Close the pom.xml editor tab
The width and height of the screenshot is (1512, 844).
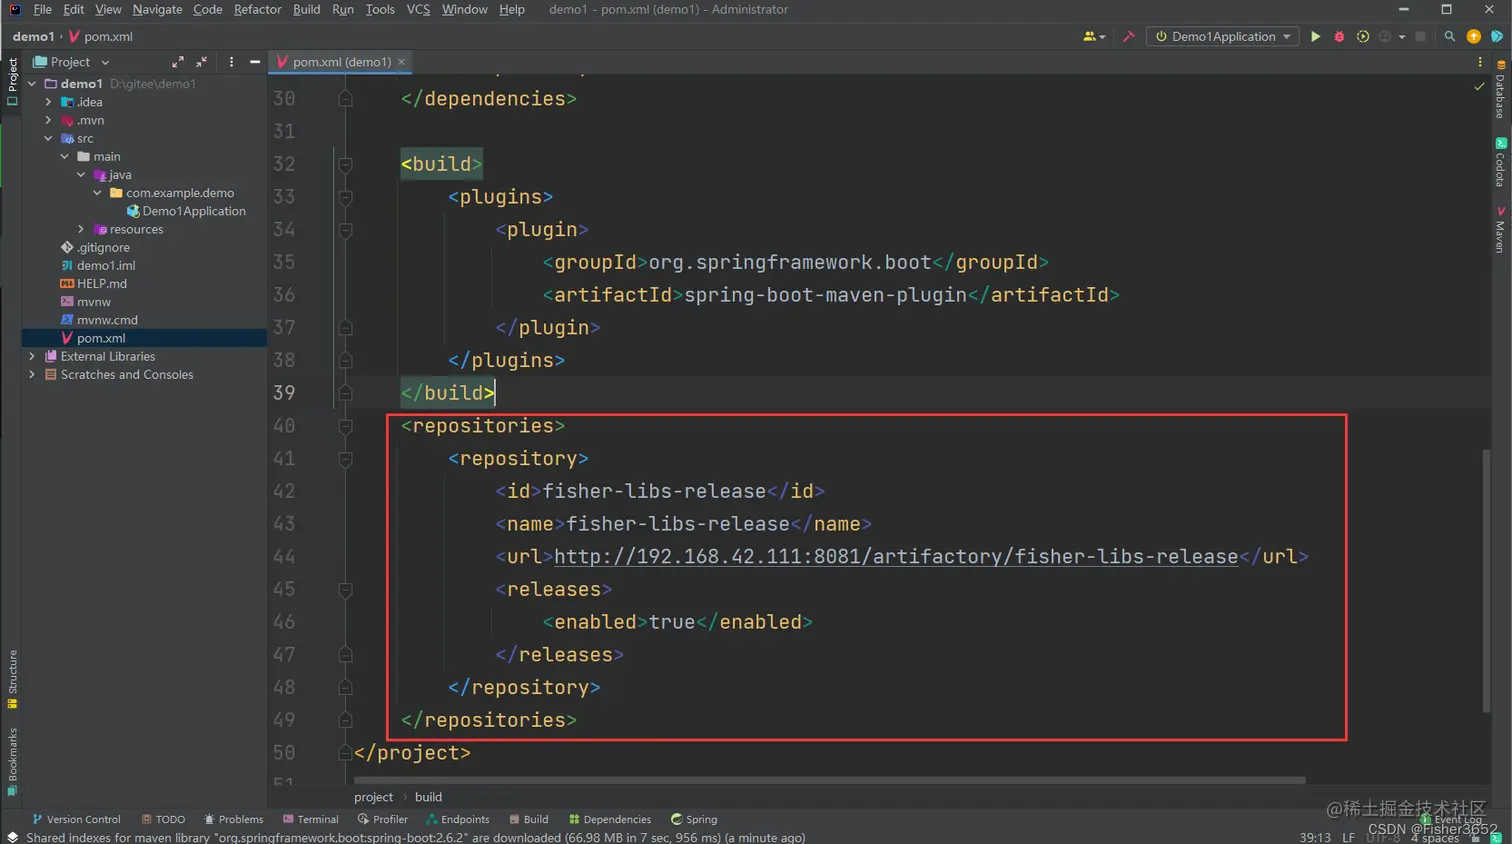point(402,62)
